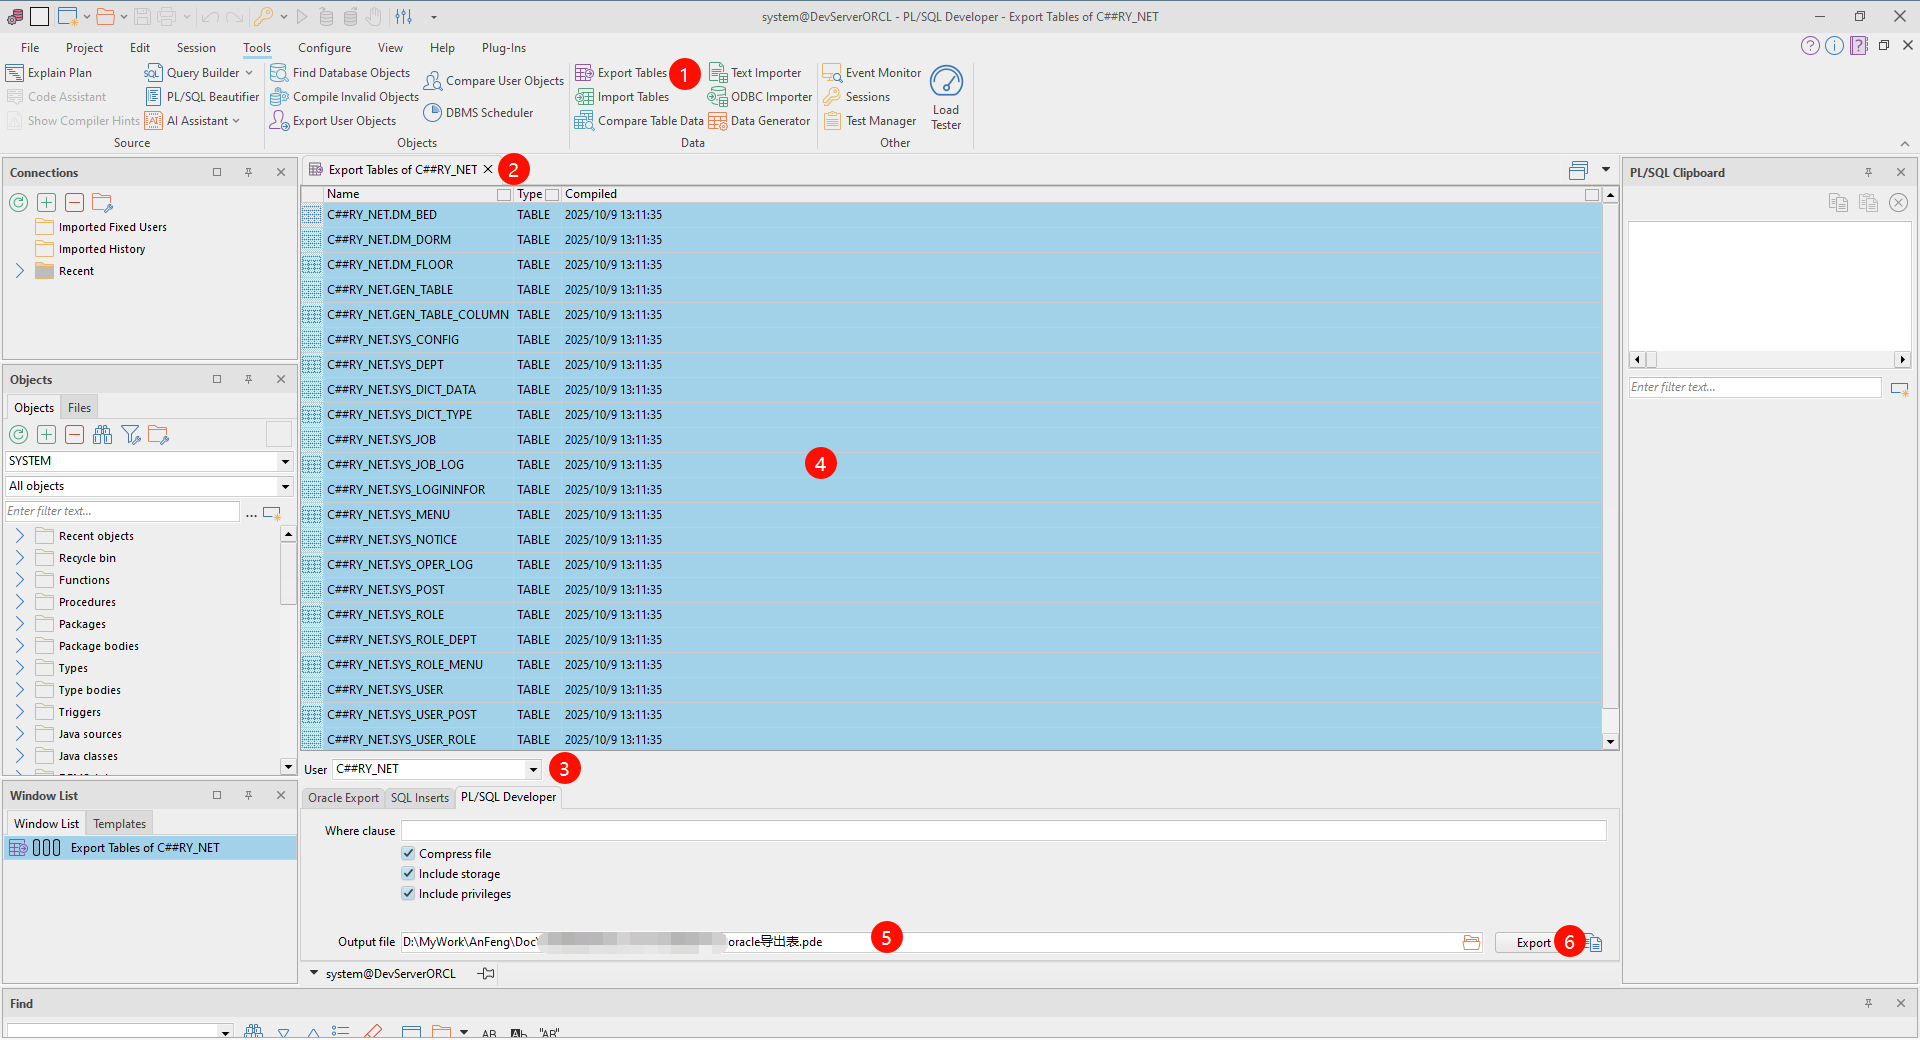Expand the Procedures folder
This screenshot has height=1040, width=1920.
click(x=19, y=602)
